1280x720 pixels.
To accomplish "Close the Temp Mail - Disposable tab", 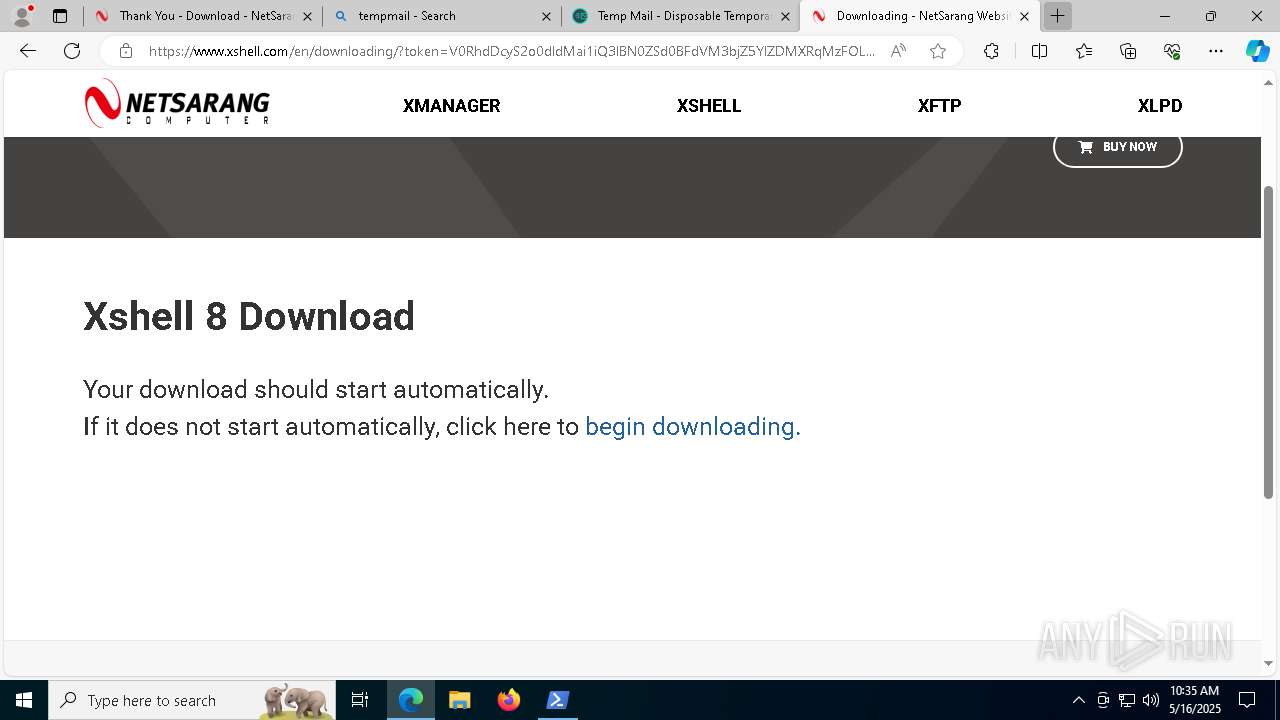I will click(x=785, y=16).
